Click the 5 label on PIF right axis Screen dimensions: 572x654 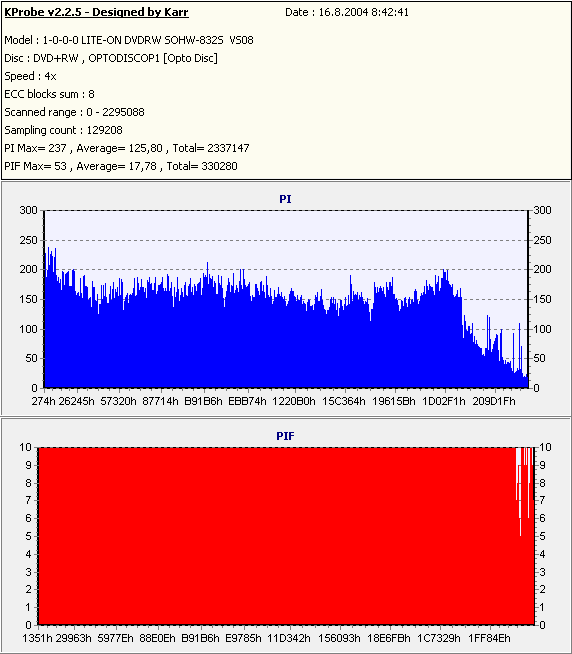(542, 536)
